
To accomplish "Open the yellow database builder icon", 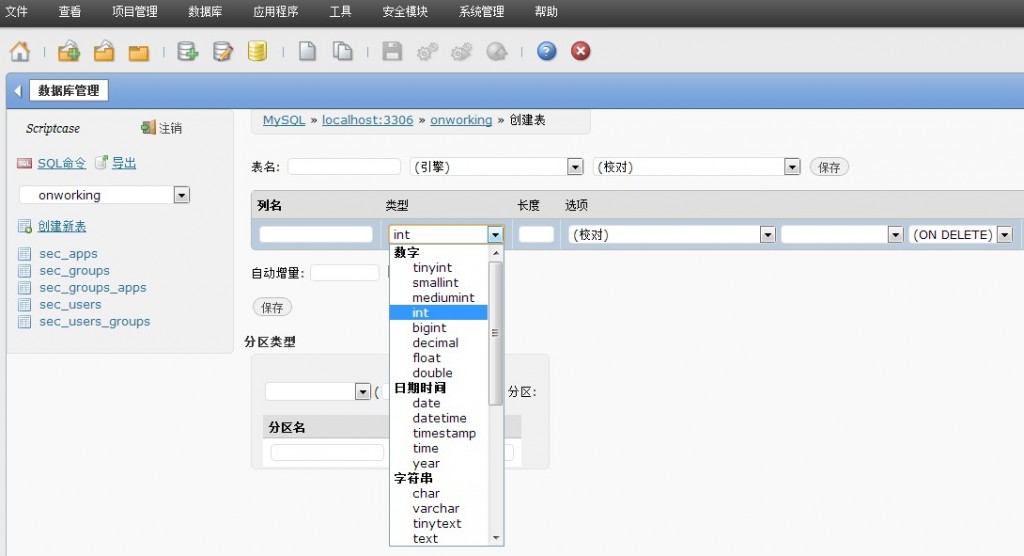I will [x=257, y=51].
